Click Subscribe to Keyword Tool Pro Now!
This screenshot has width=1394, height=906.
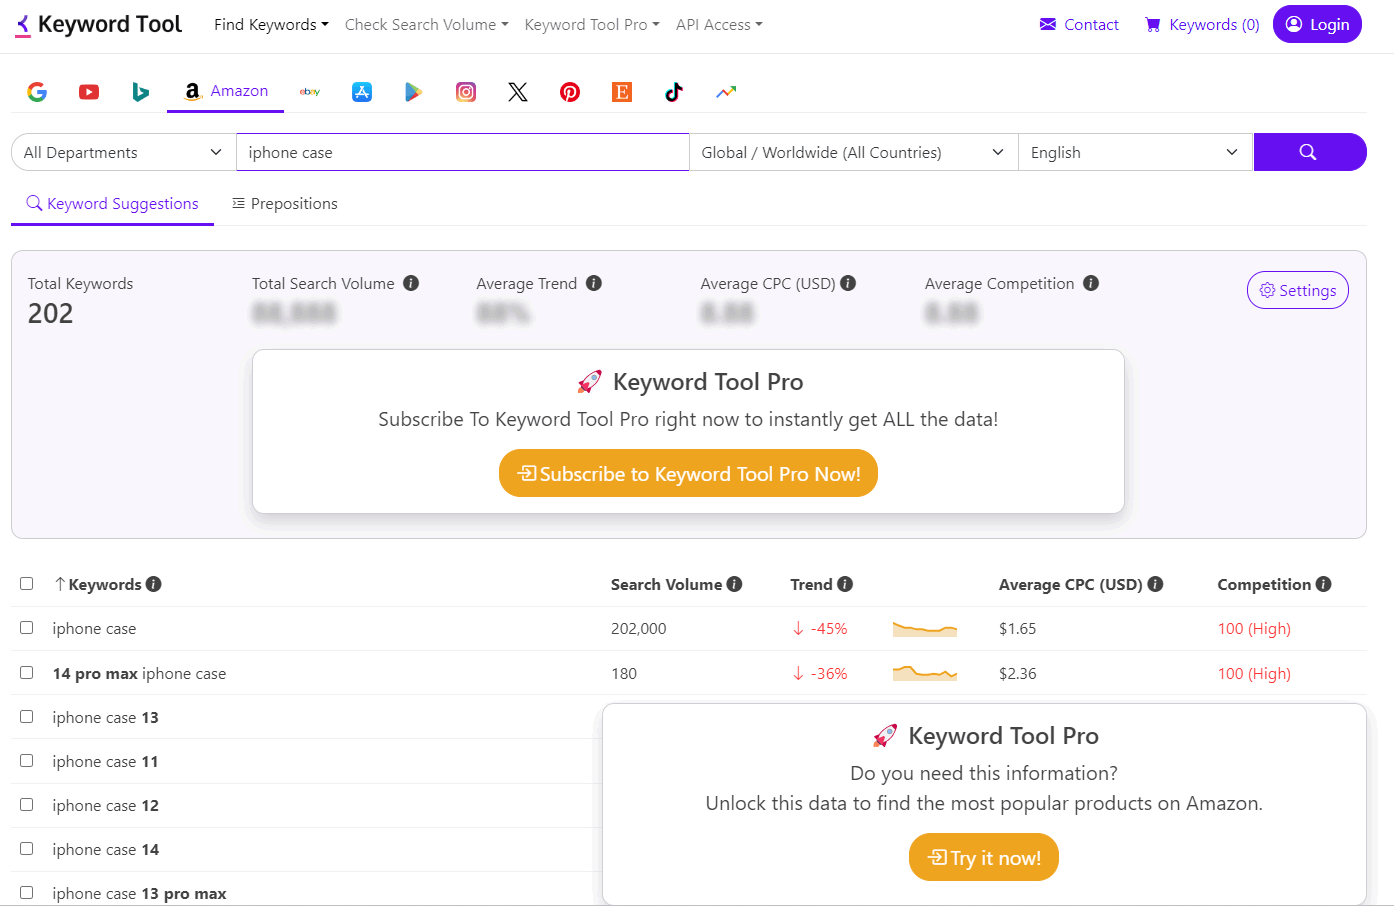coord(688,473)
